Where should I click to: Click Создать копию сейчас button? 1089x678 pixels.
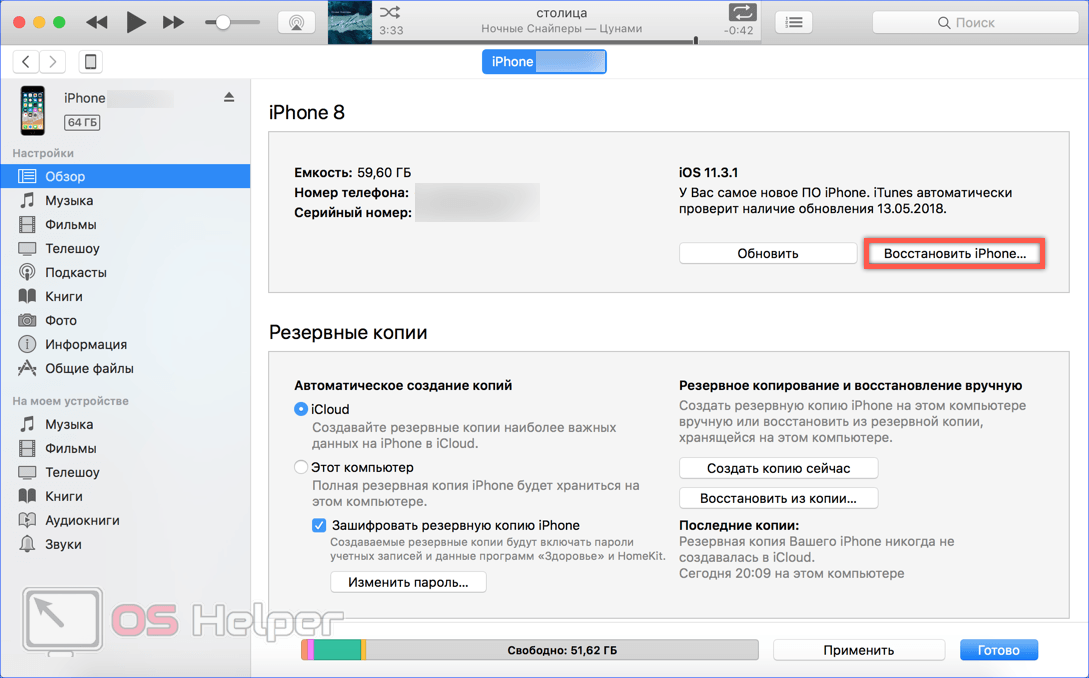pyautogui.click(x=779, y=468)
